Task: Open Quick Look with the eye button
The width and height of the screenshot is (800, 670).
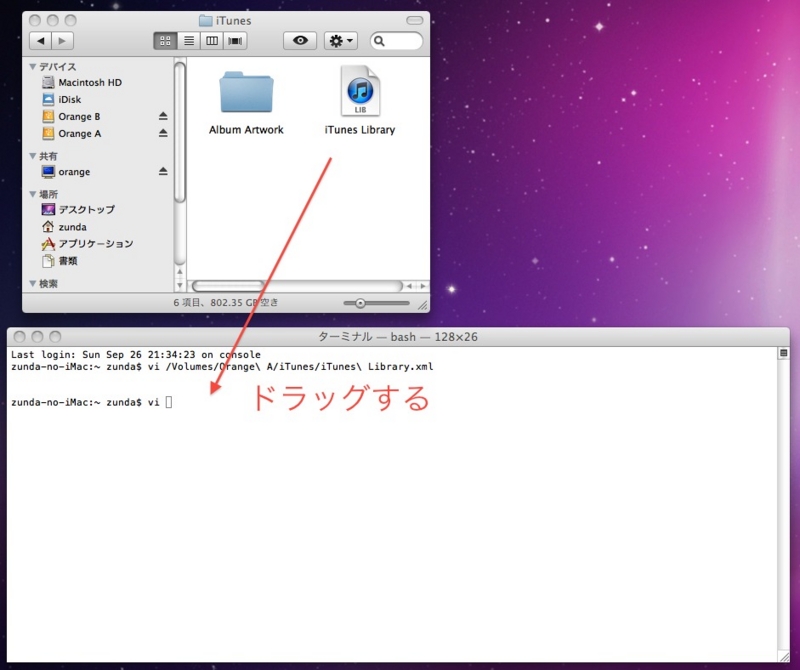Action: [300, 41]
